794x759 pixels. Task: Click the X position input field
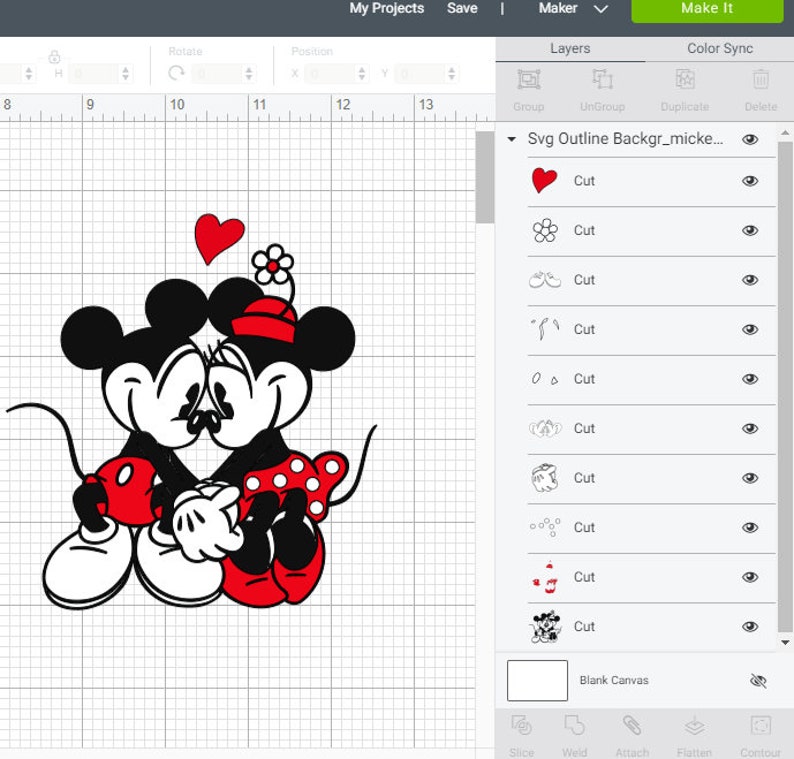click(x=331, y=73)
